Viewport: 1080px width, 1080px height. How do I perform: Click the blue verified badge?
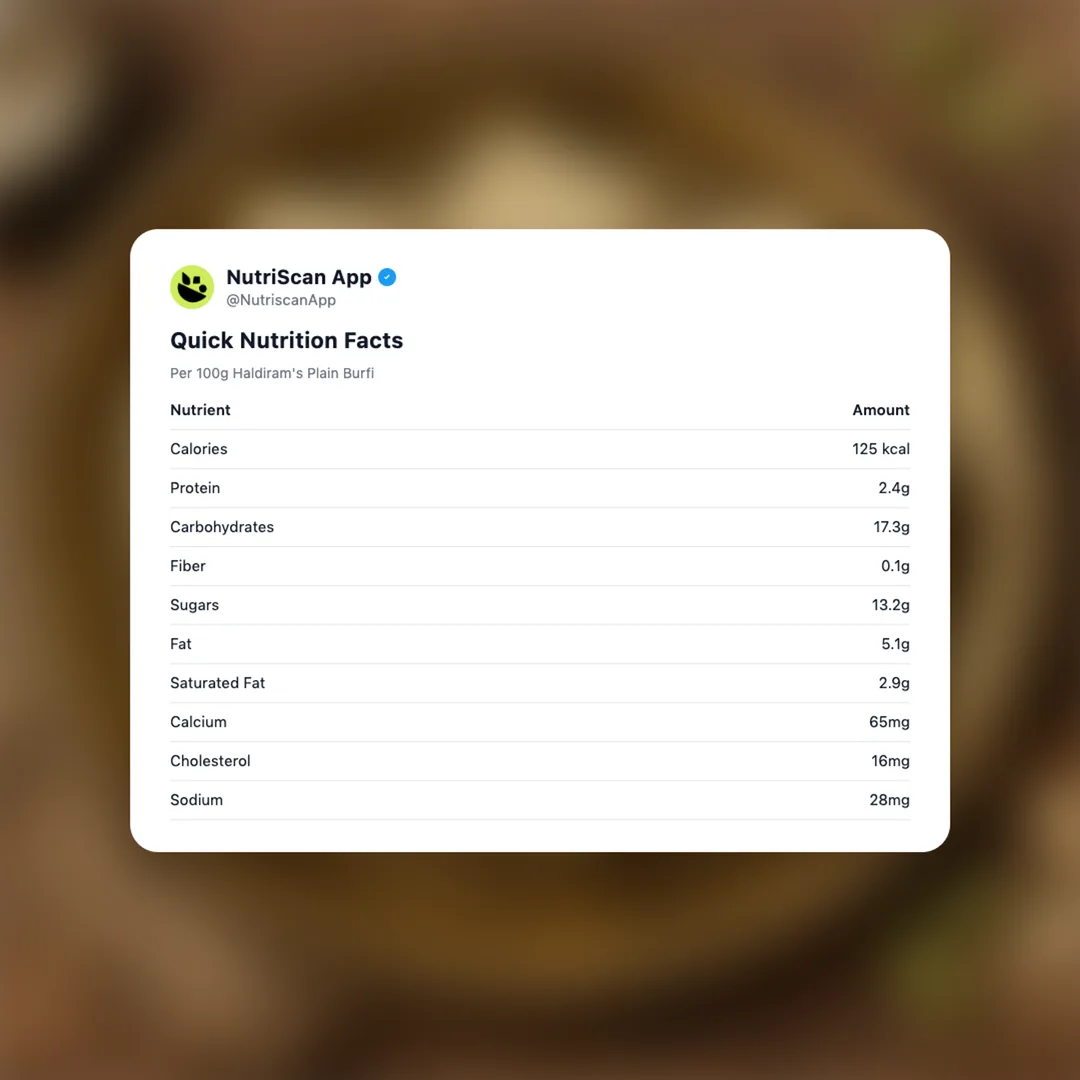pyautogui.click(x=387, y=277)
